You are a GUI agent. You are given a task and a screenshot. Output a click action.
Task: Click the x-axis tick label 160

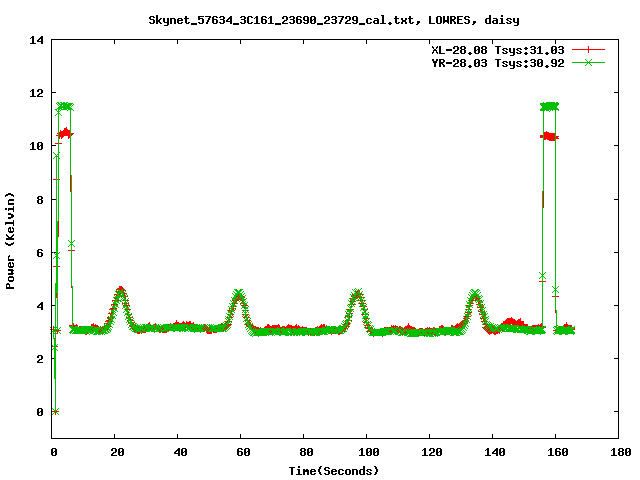click(x=558, y=452)
